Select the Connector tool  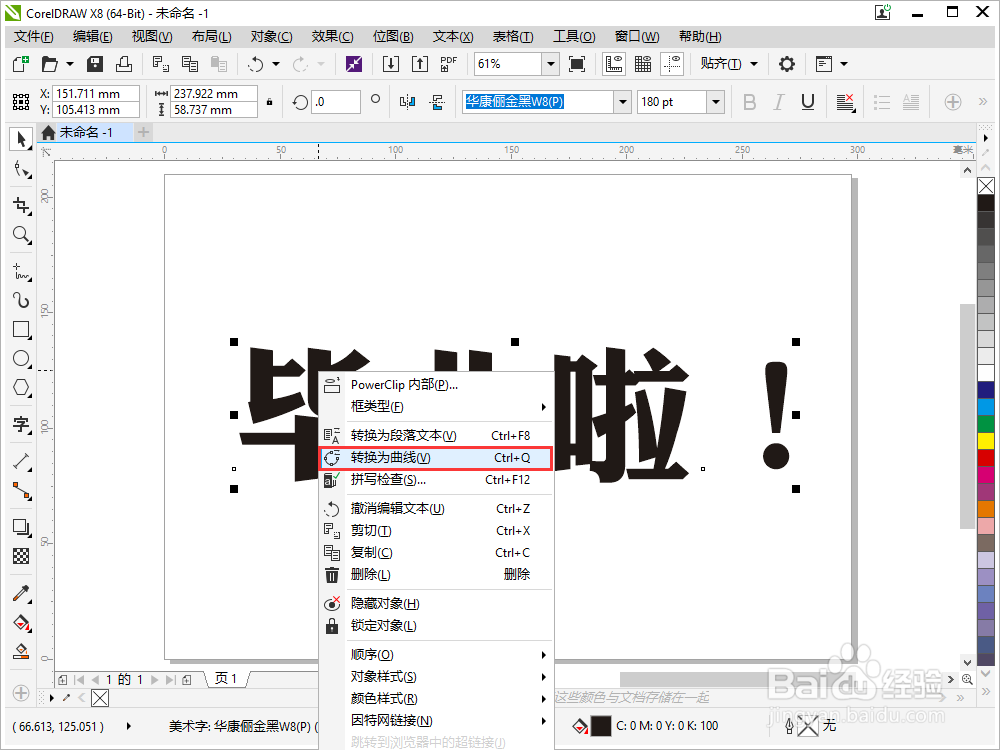tap(21, 490)
